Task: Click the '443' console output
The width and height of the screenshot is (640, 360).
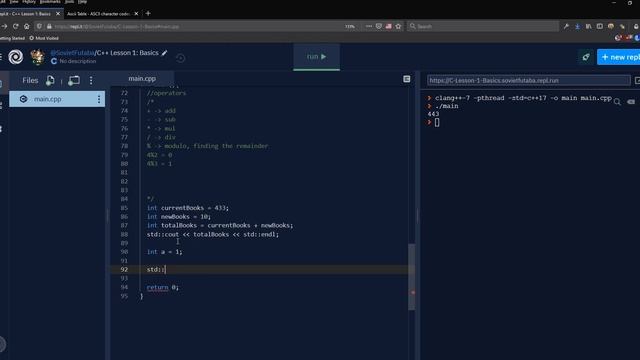Action: click(x=433, y=114)
